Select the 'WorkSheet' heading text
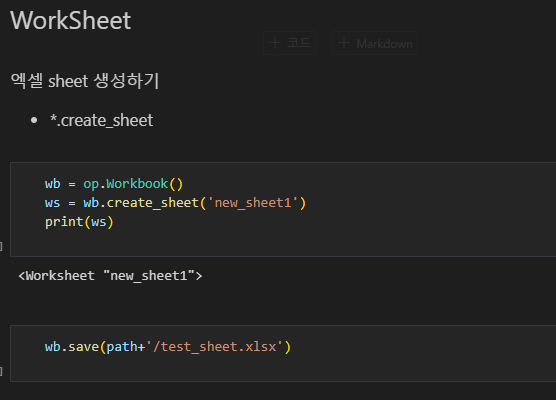 71,21
